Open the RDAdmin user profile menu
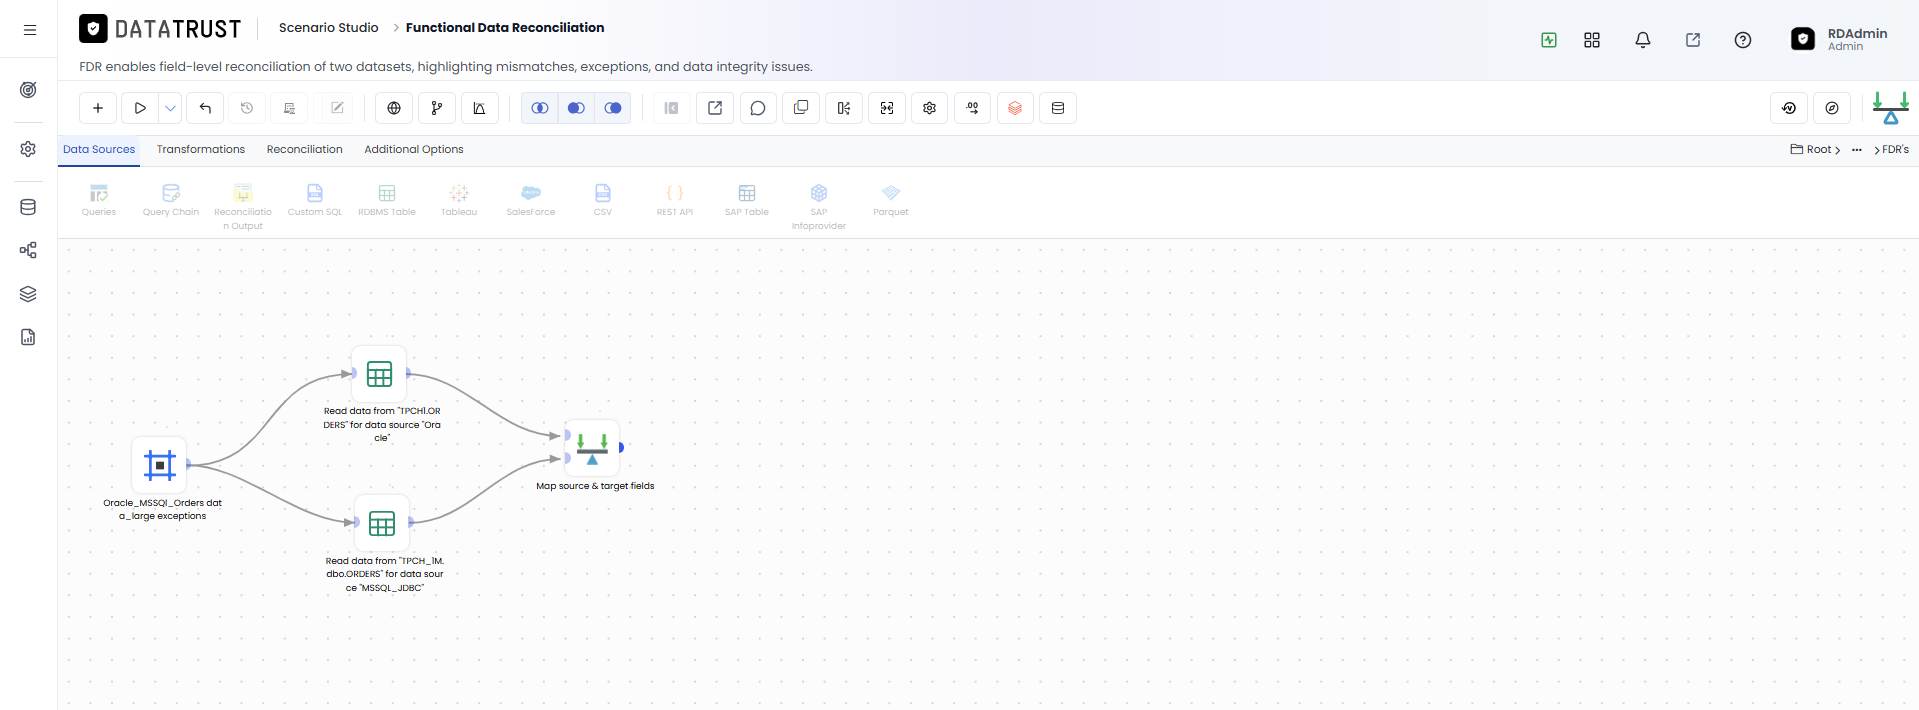 (x=1839, y=39)
